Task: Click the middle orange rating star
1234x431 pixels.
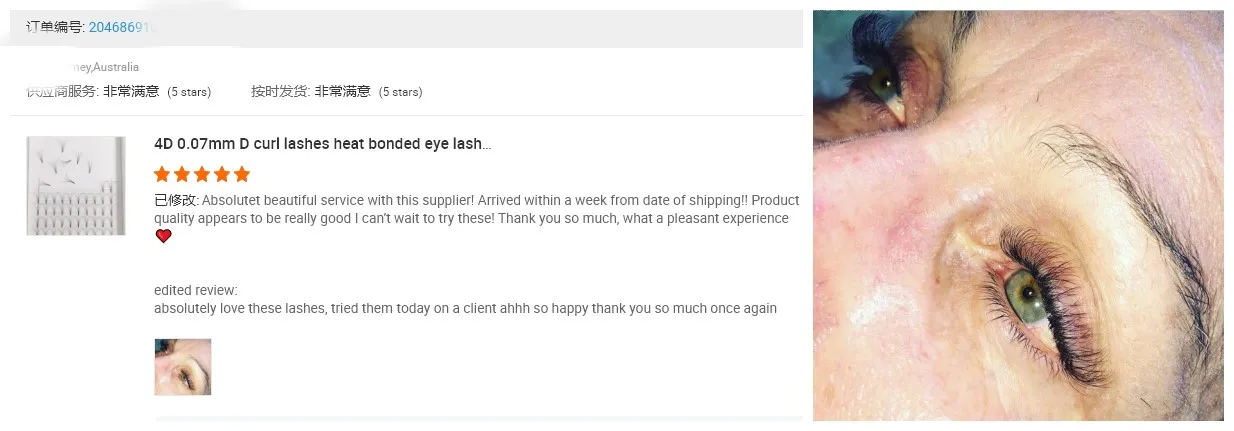Action: pyautogui.click(x=201, y=174)
